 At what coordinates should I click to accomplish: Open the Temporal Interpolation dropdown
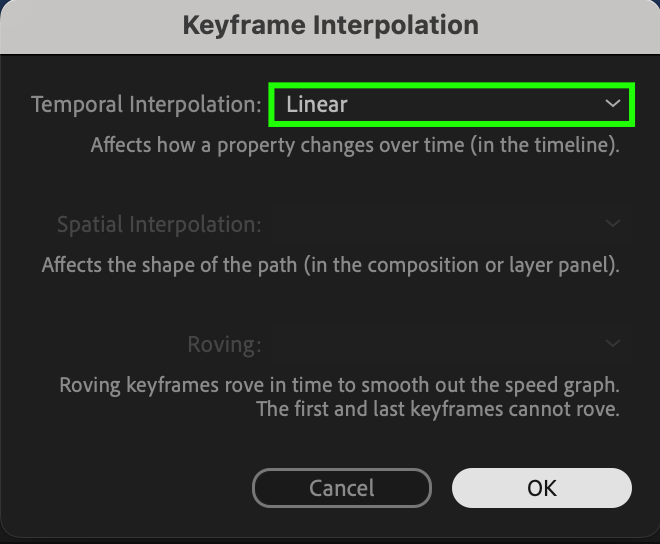(x=450, y=104)
